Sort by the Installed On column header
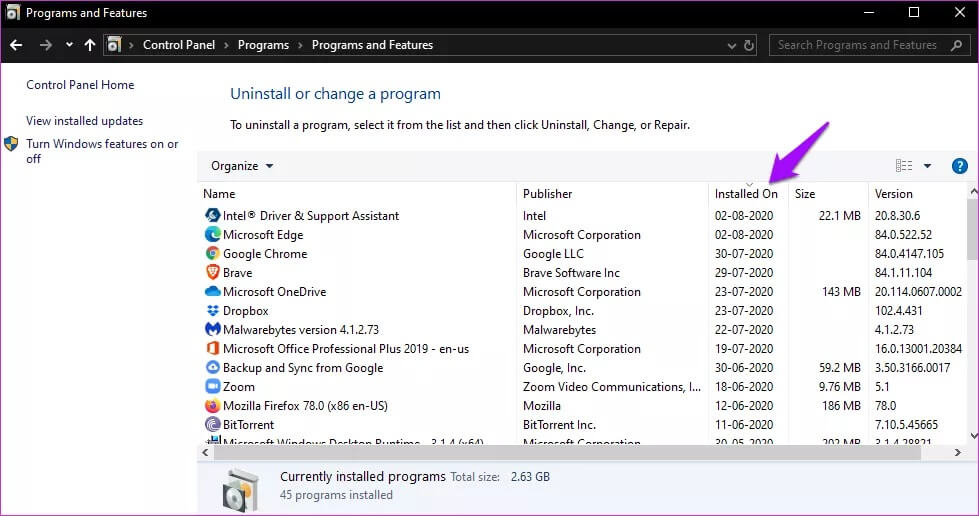This screenshot has height=516, width=979. point(748,194)
